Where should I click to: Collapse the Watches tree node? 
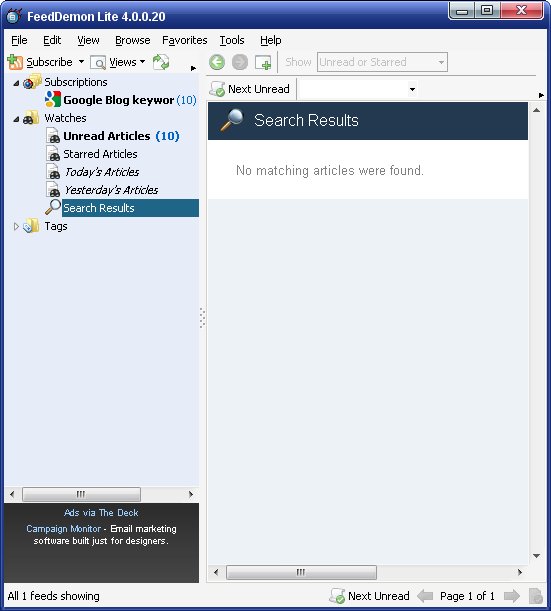click(16, 119)
